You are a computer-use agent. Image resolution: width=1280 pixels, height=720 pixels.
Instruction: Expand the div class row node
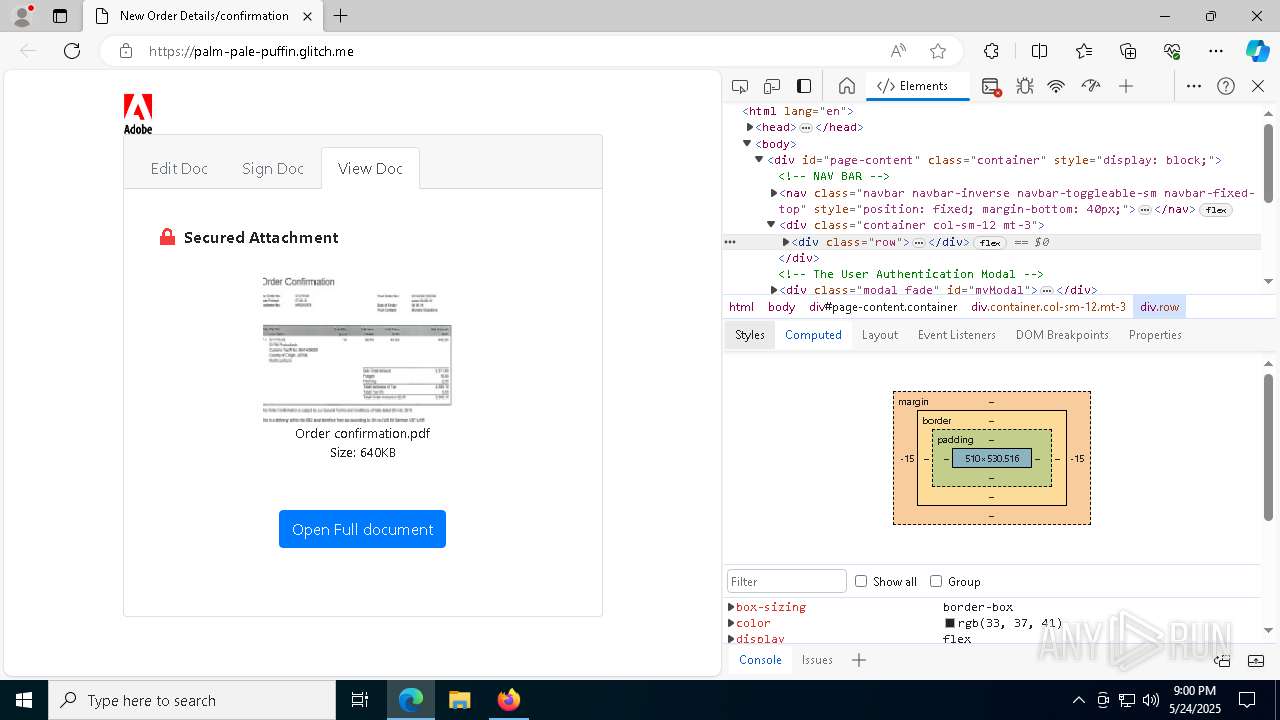tap(786, 242)
